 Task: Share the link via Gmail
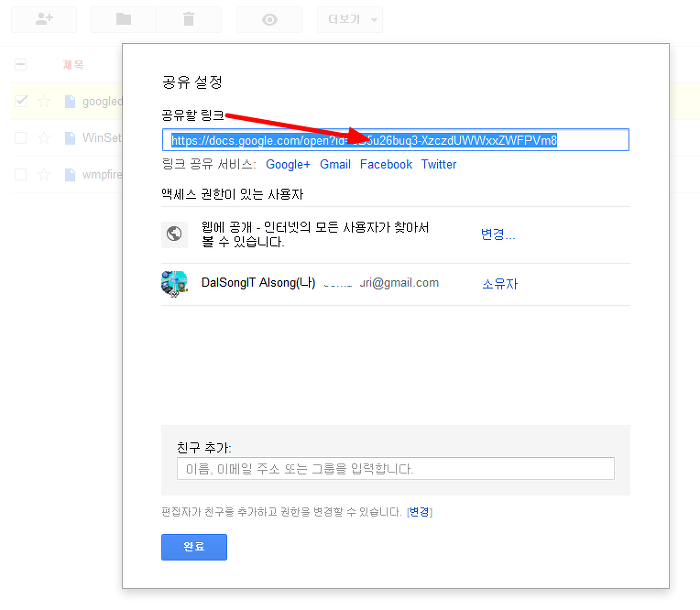pos(335,164)
